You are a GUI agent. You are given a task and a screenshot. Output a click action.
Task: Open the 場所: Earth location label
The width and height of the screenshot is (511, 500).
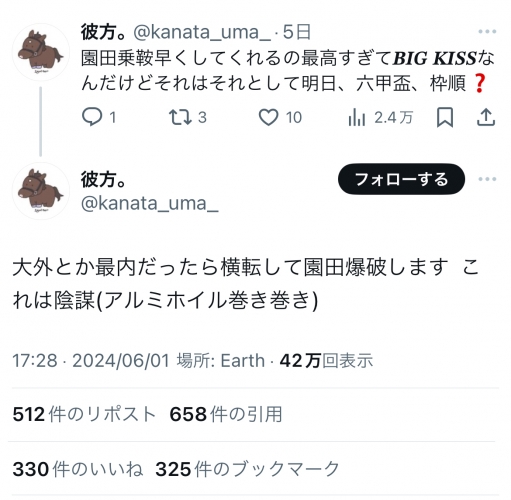click(221, 361)
